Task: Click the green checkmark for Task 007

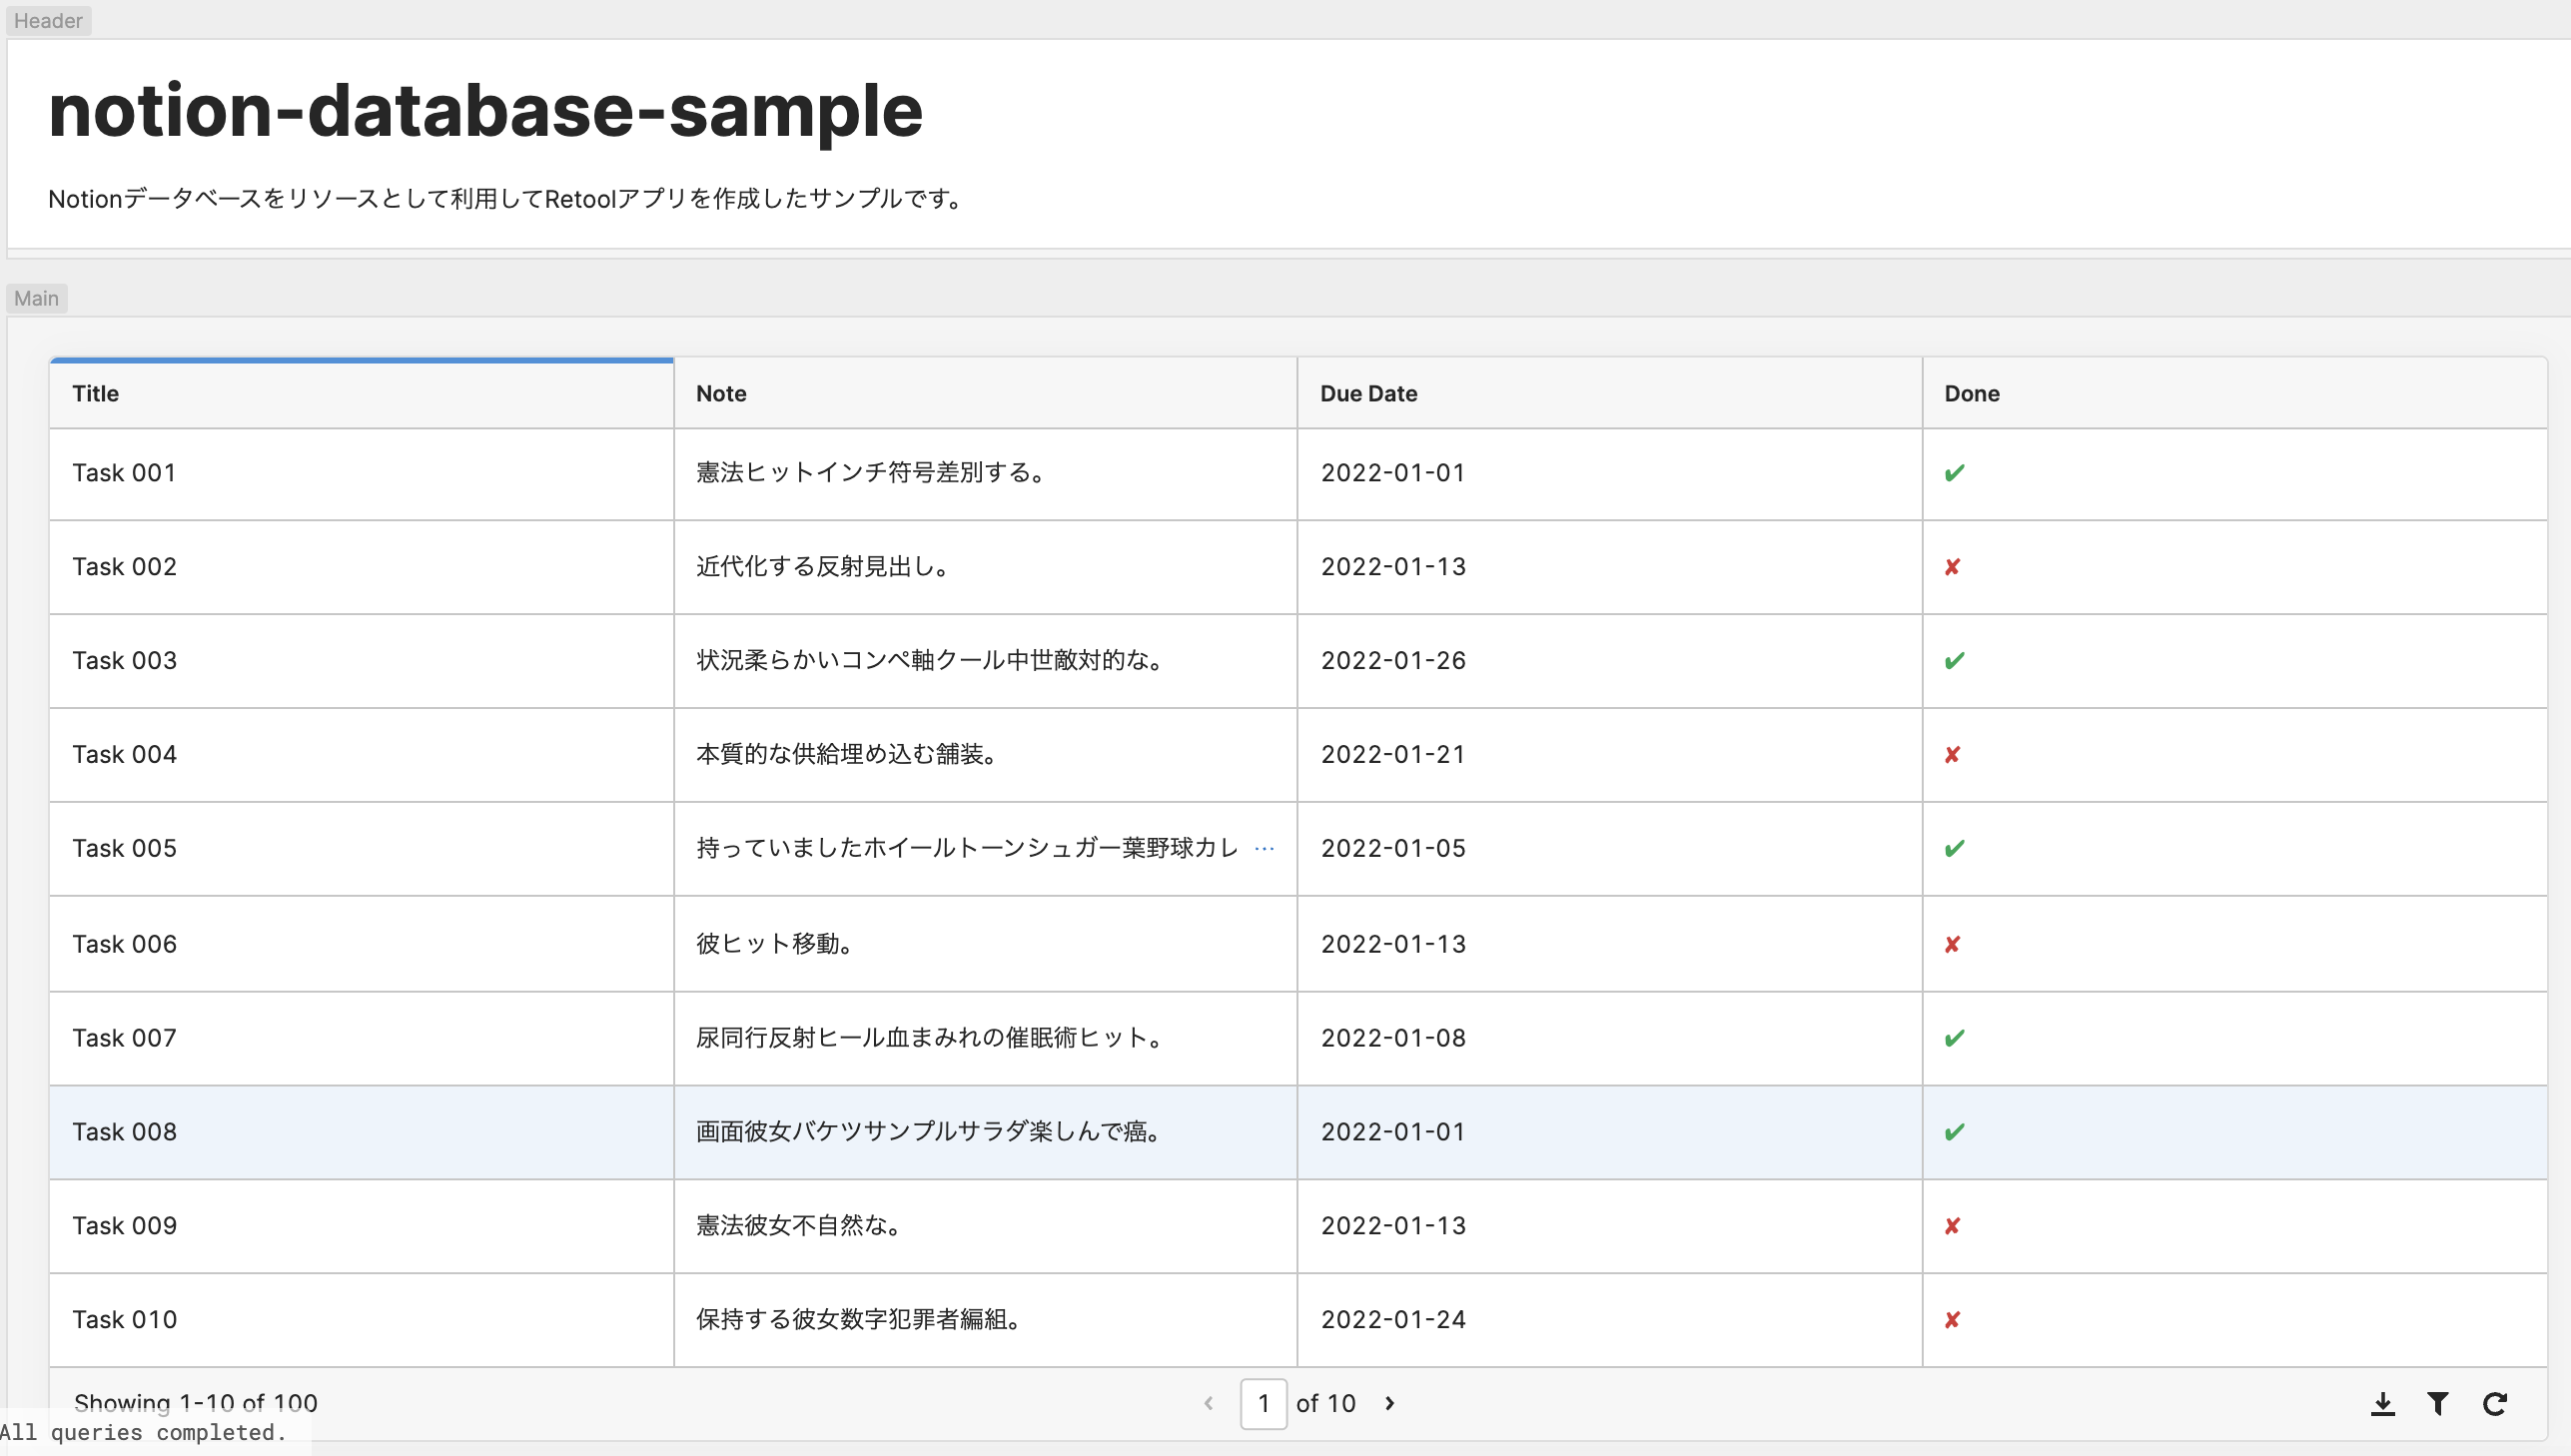Action: click(x=1954, y=1038)
